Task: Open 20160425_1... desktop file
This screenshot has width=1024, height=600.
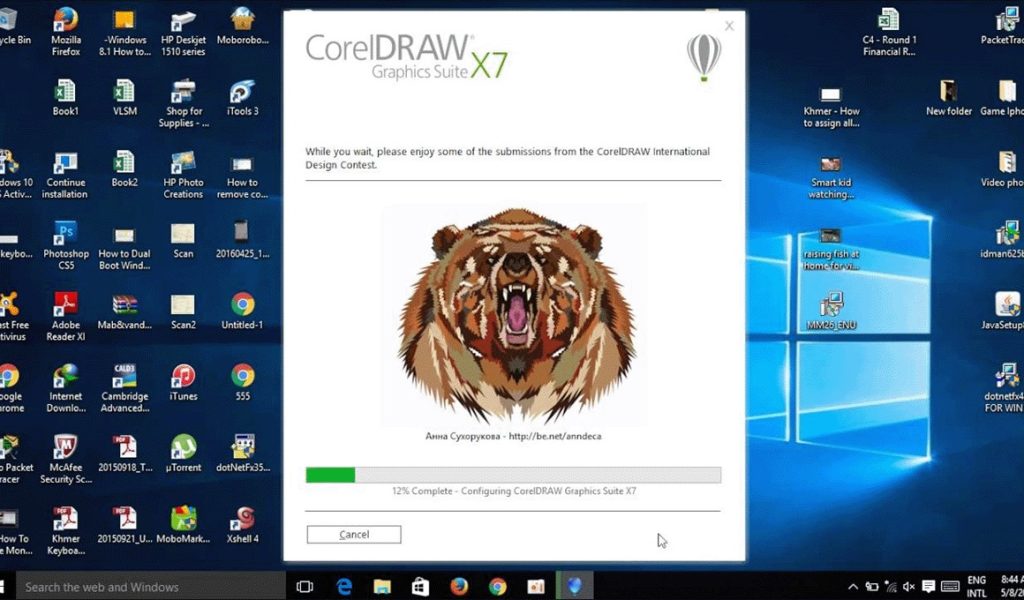Action: [242, 239]
